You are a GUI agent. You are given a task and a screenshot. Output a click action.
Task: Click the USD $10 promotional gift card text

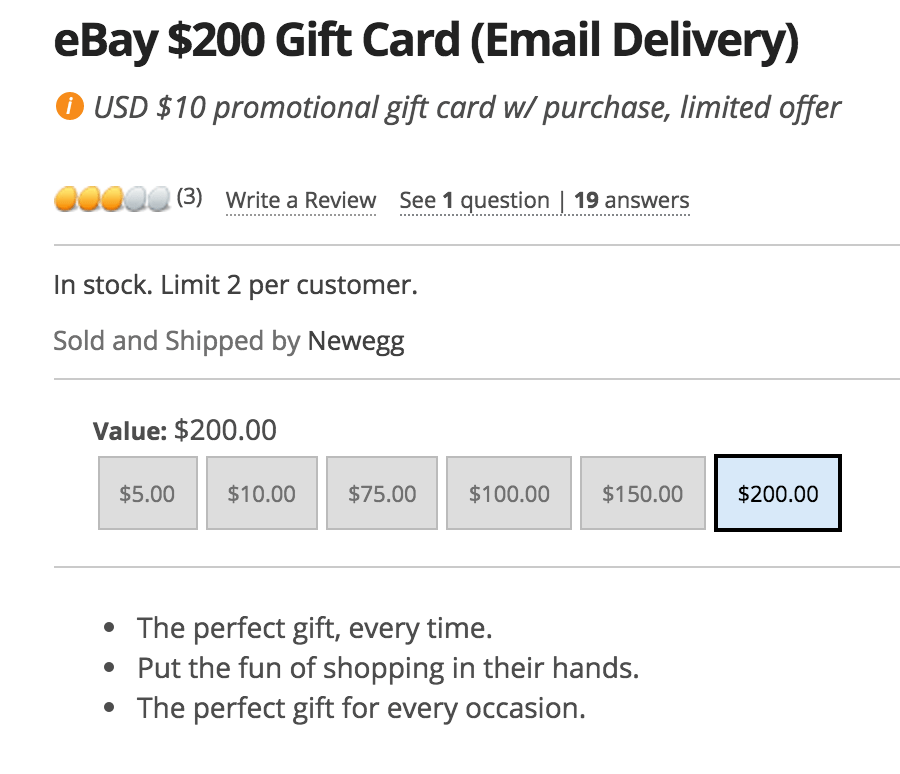pos(467,108)
